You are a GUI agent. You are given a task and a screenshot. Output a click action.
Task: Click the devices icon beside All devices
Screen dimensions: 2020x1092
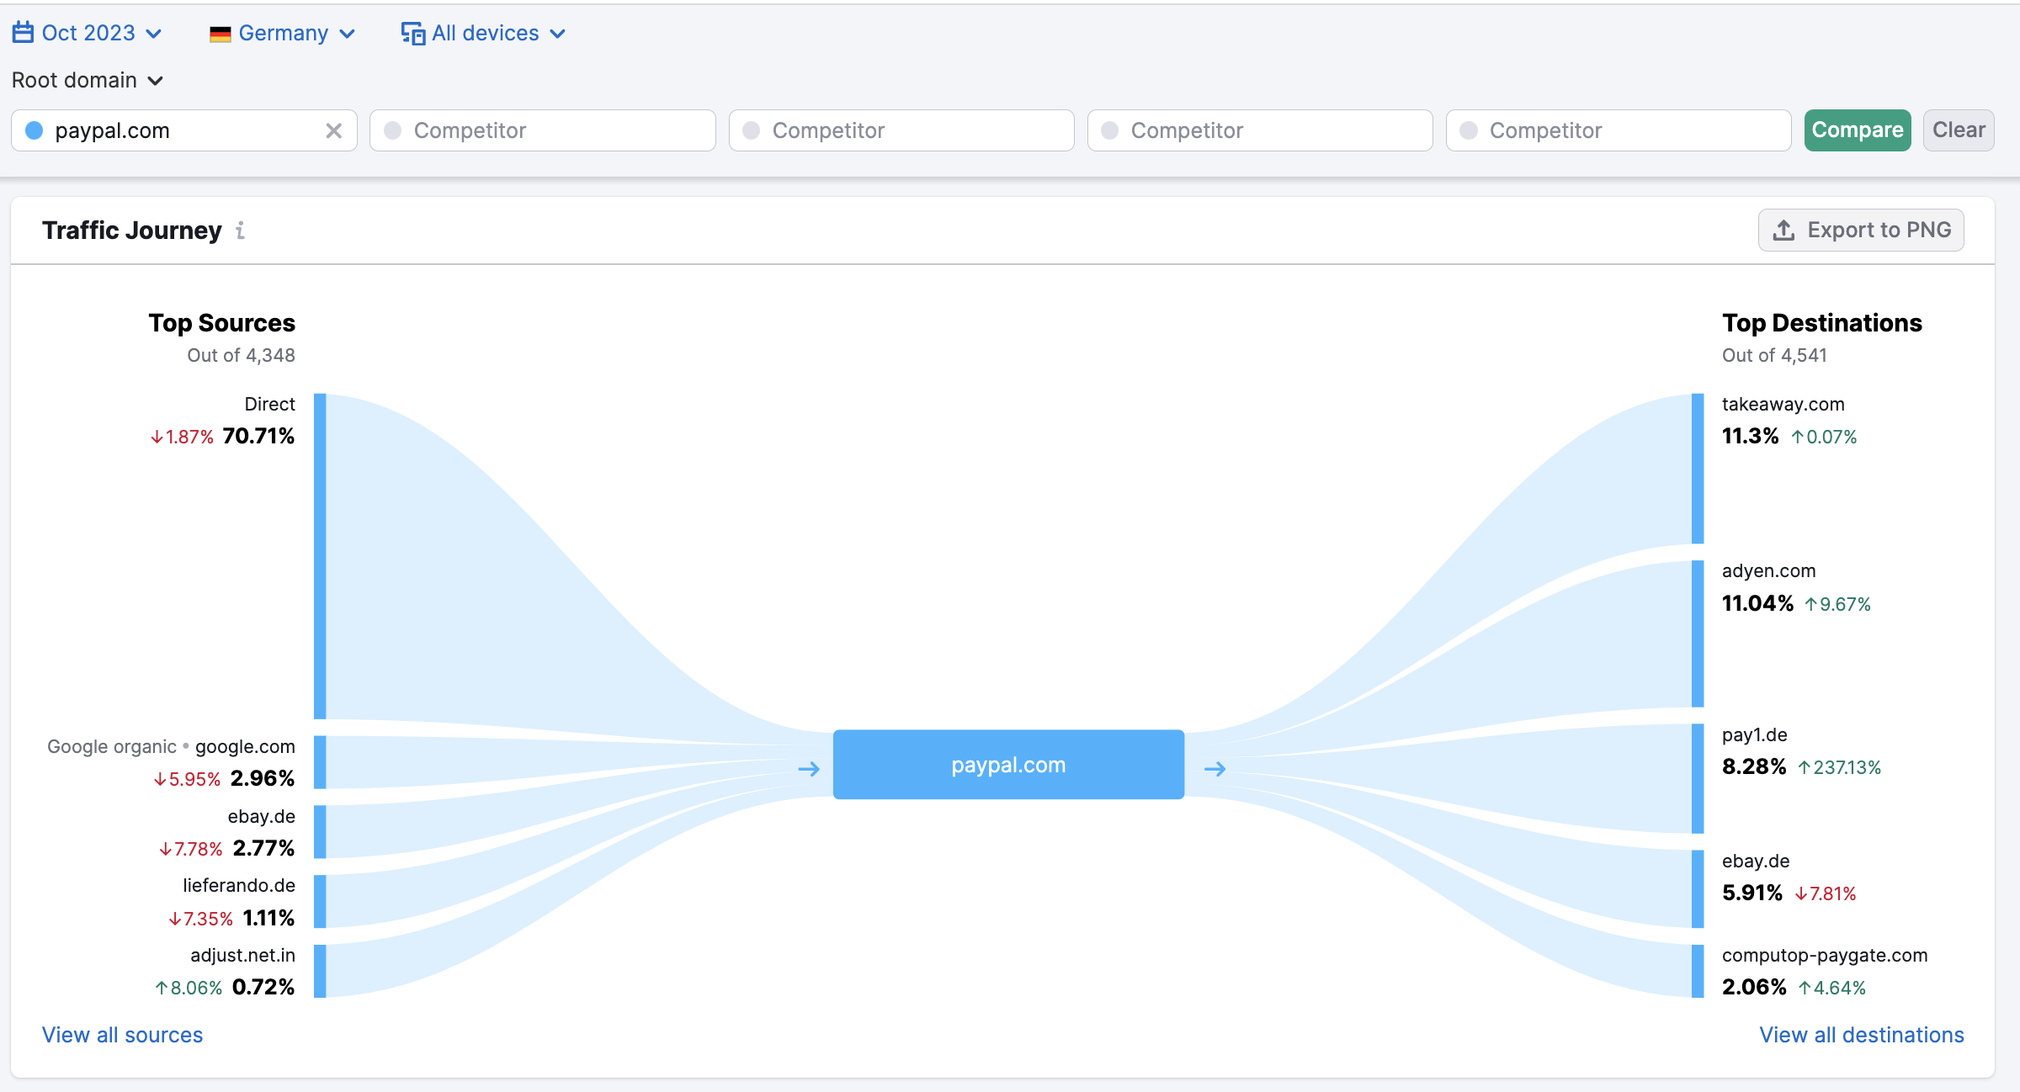pyautogui.click(x=412, y=33)
